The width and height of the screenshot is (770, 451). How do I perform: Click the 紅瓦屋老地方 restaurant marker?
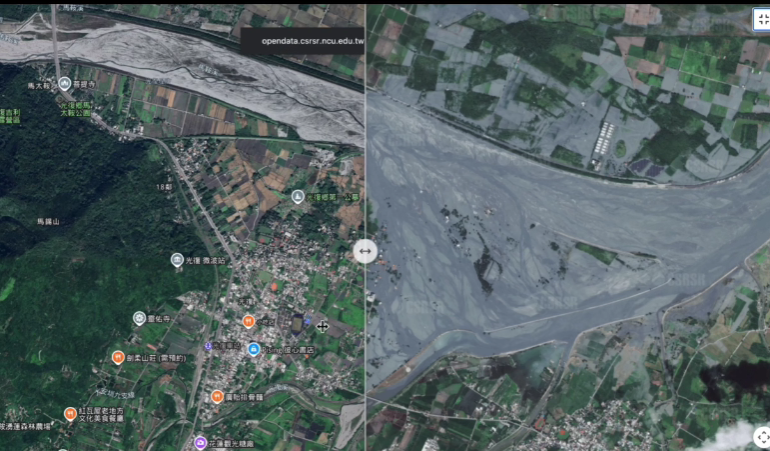70,413
